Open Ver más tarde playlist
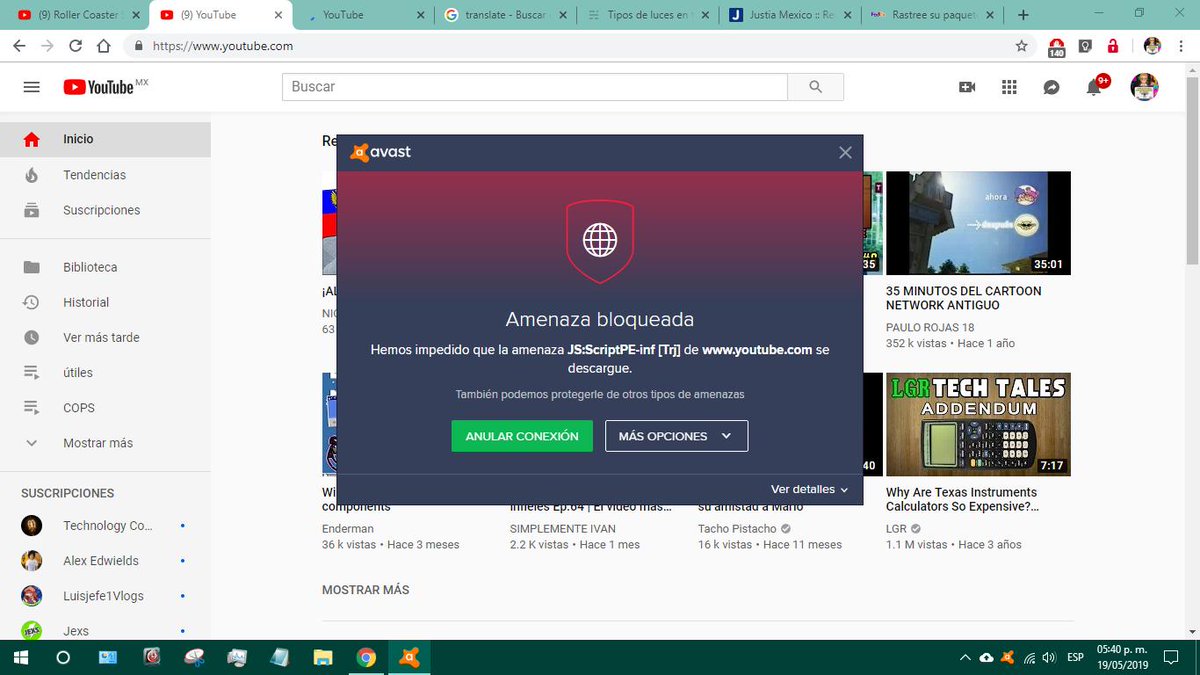1200x675 pixels. tap(105, 337)
